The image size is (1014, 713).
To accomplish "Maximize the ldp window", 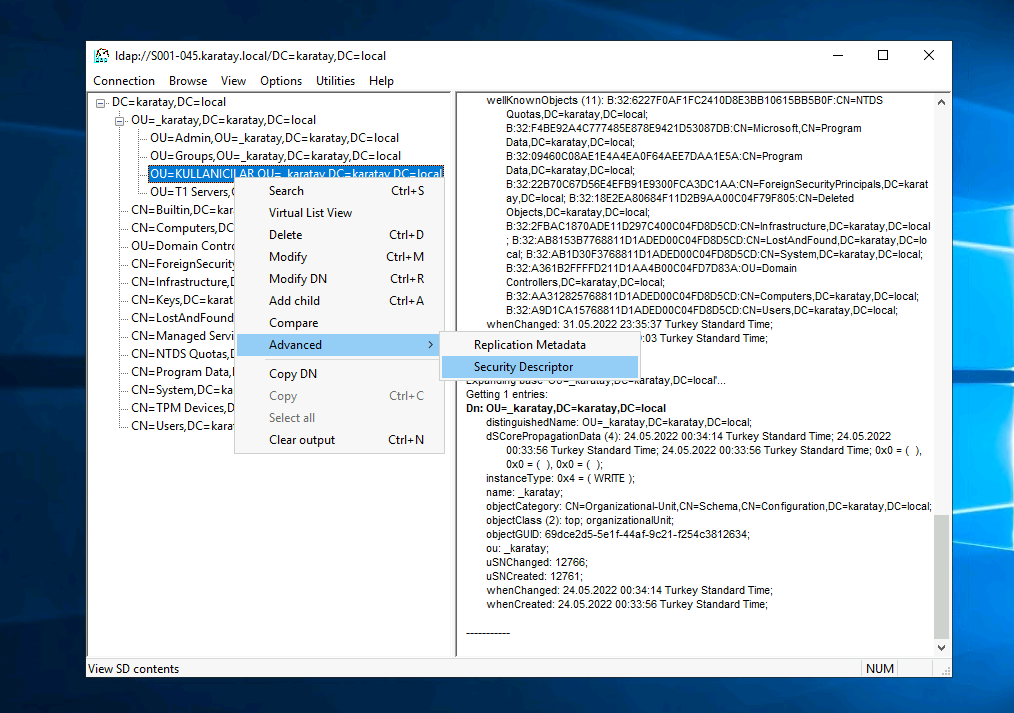I will [883, 56].
